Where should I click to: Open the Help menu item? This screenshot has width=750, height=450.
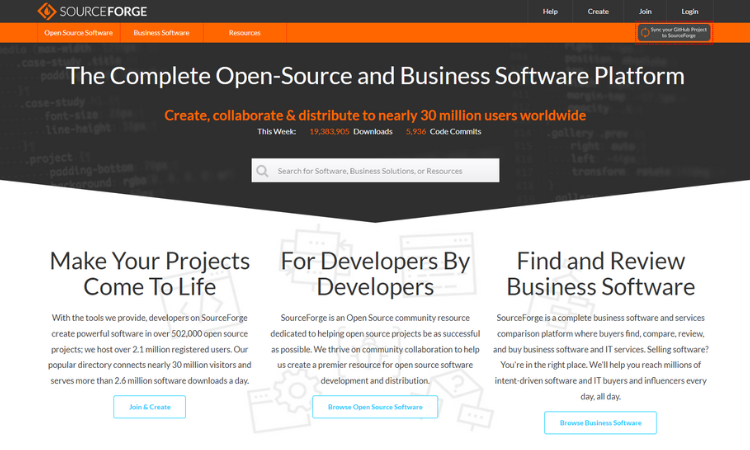coord(550,11)
